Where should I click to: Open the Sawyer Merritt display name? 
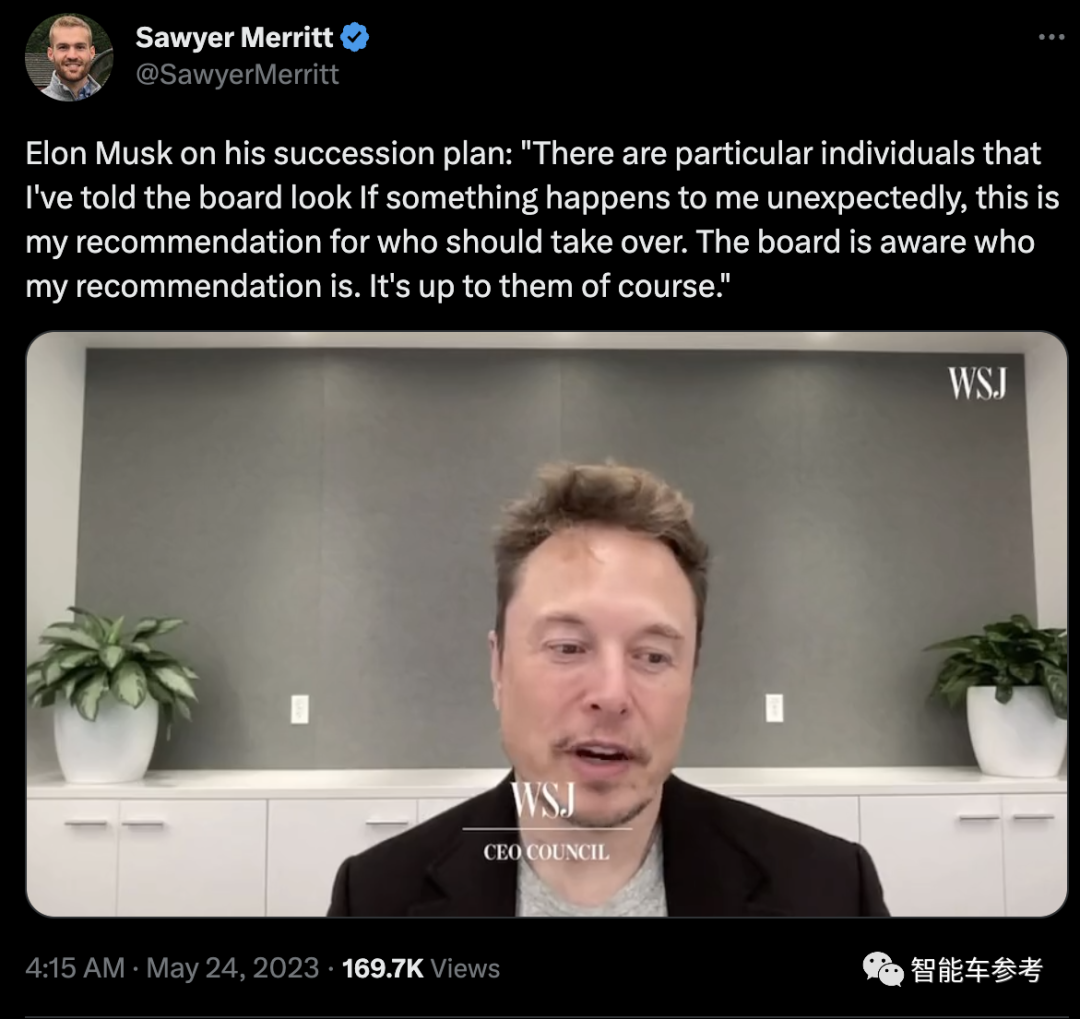coord(234,37)
